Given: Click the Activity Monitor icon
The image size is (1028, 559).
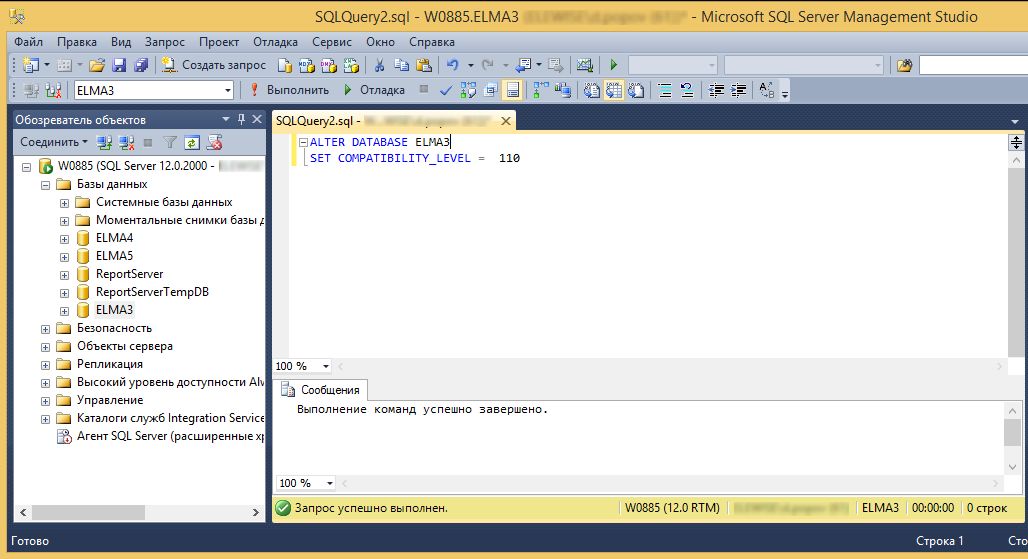Looking at the screenshot, I should tap(584, 65).
